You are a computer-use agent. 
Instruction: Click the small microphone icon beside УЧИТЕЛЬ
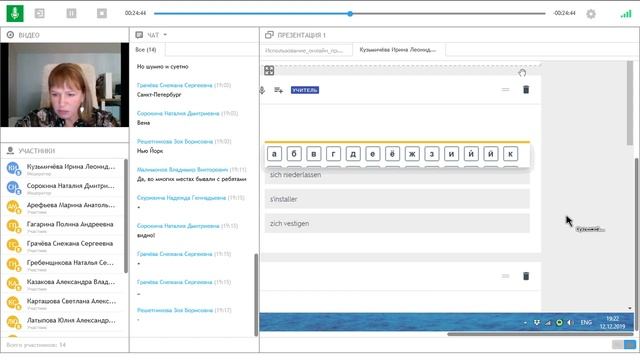(x=262, y=90)
